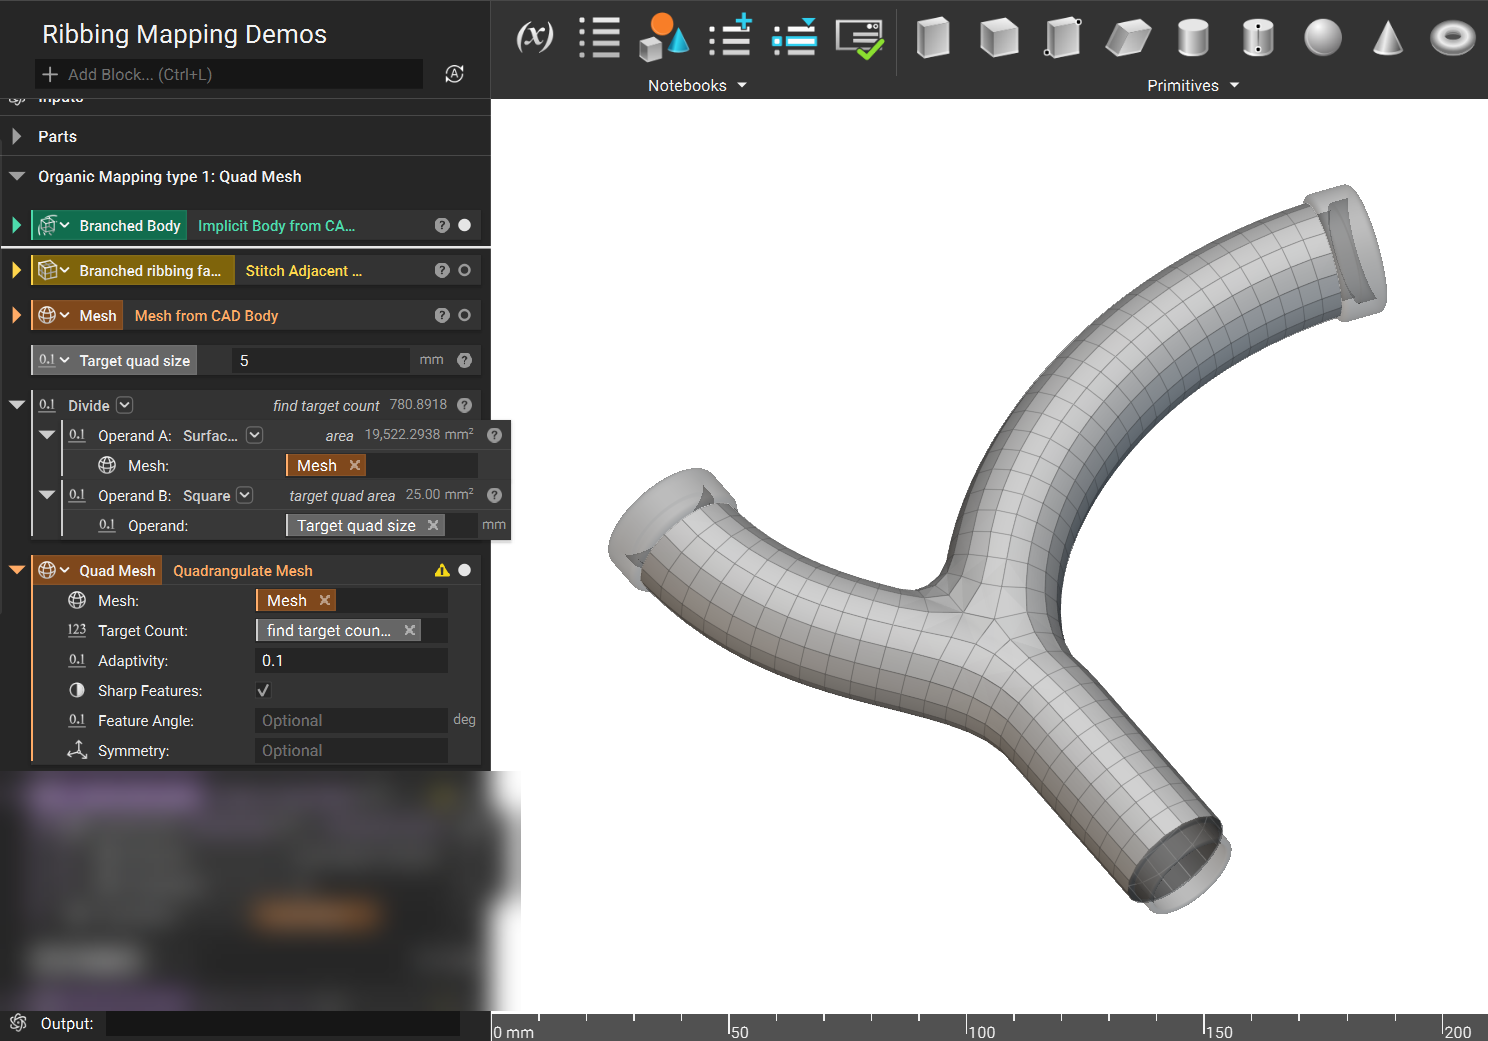The image size is (1488, 1041).
Task: Insert a cone primitive
Action: tap(1388, 38)
